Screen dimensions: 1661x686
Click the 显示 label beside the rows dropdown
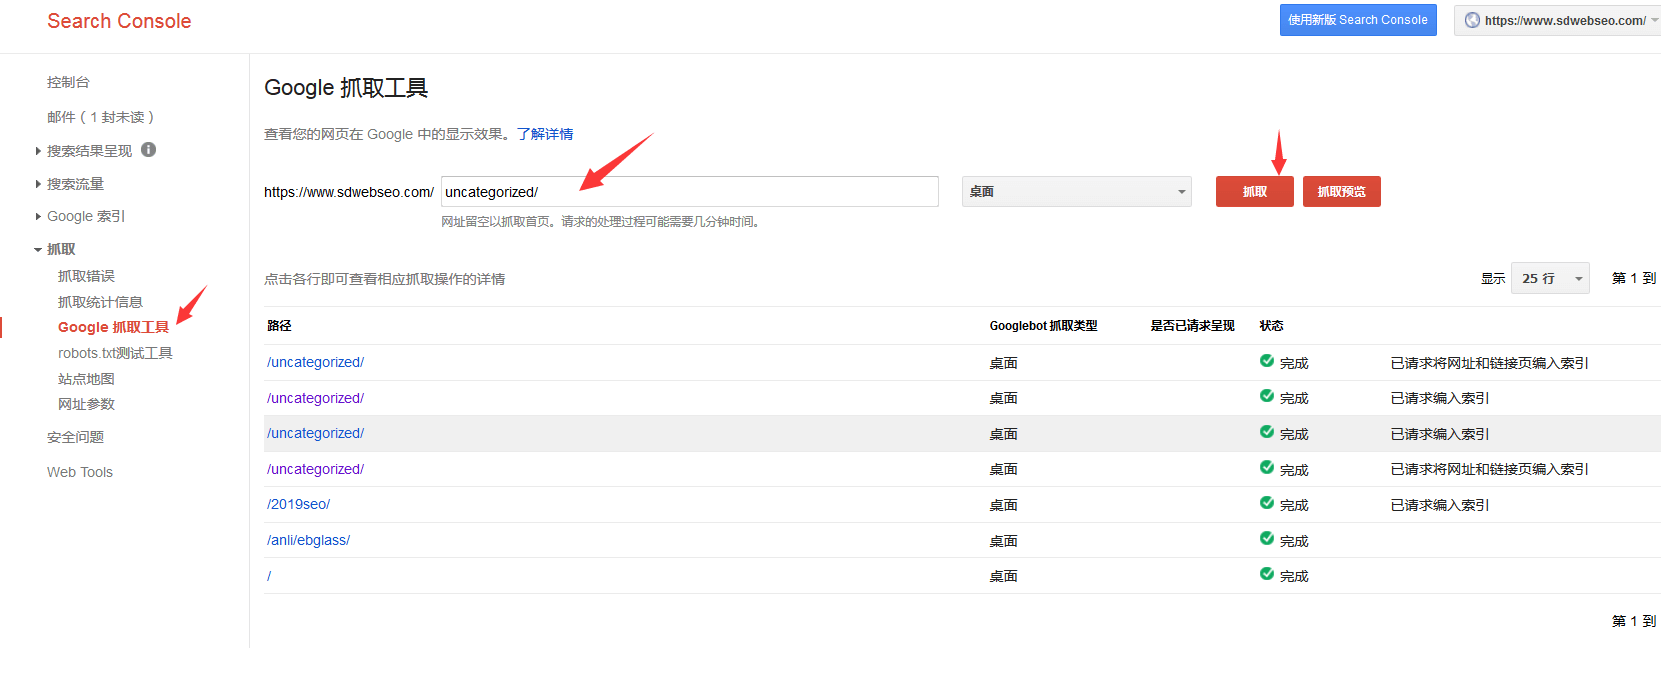[1493, 279]
